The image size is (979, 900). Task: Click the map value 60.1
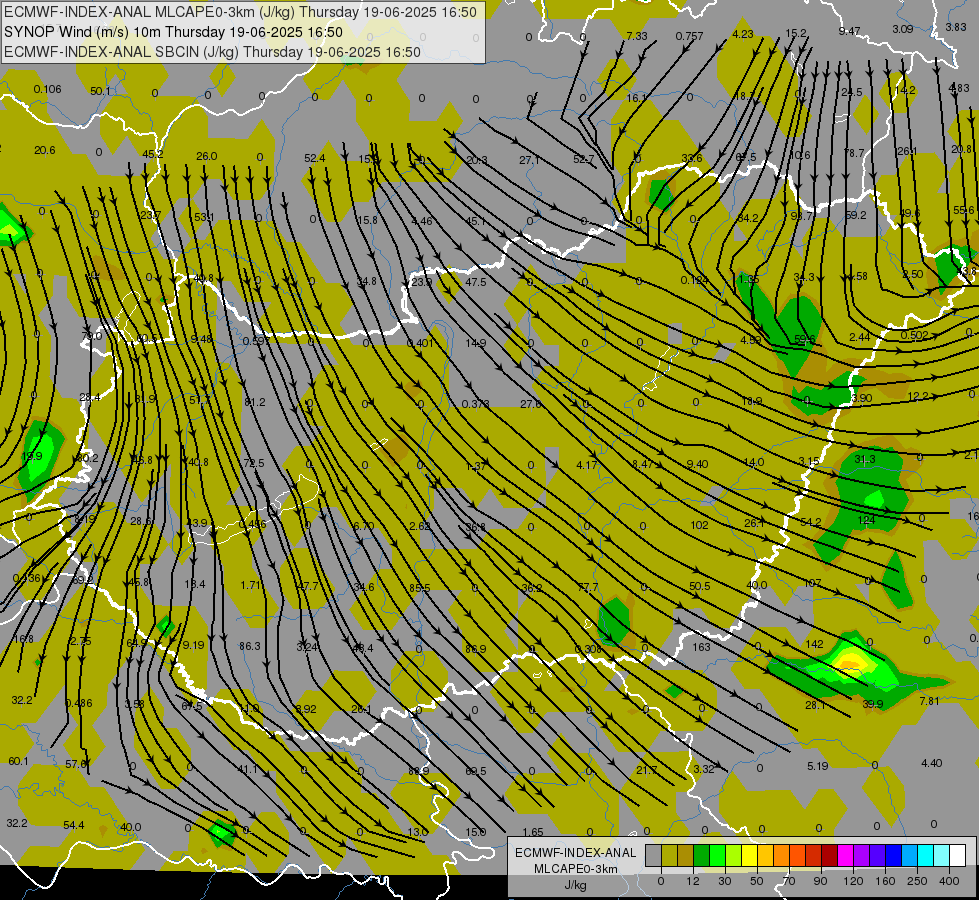tap(18, 761)
